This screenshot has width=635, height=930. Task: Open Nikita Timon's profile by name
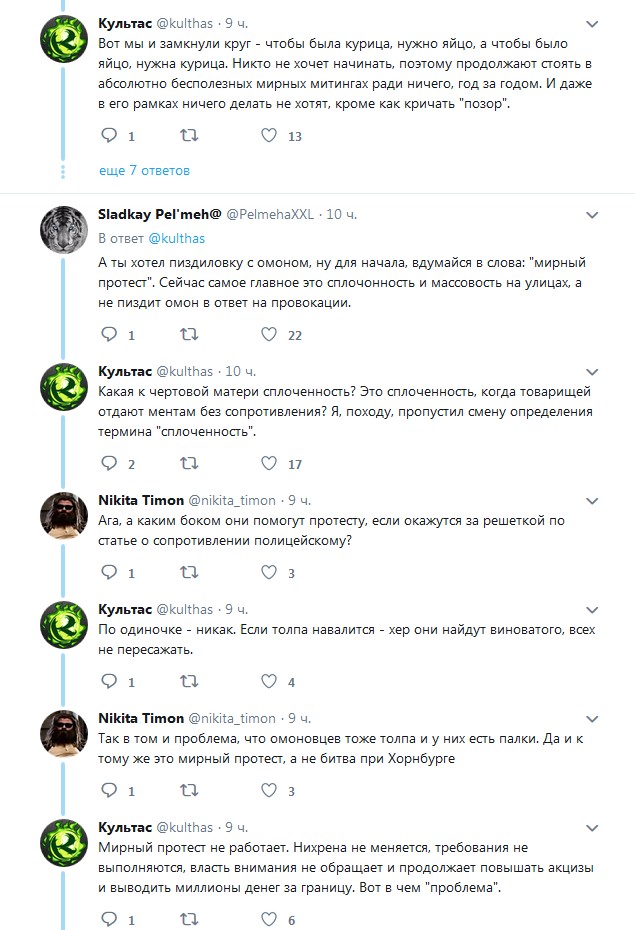[x=141, y=499]
